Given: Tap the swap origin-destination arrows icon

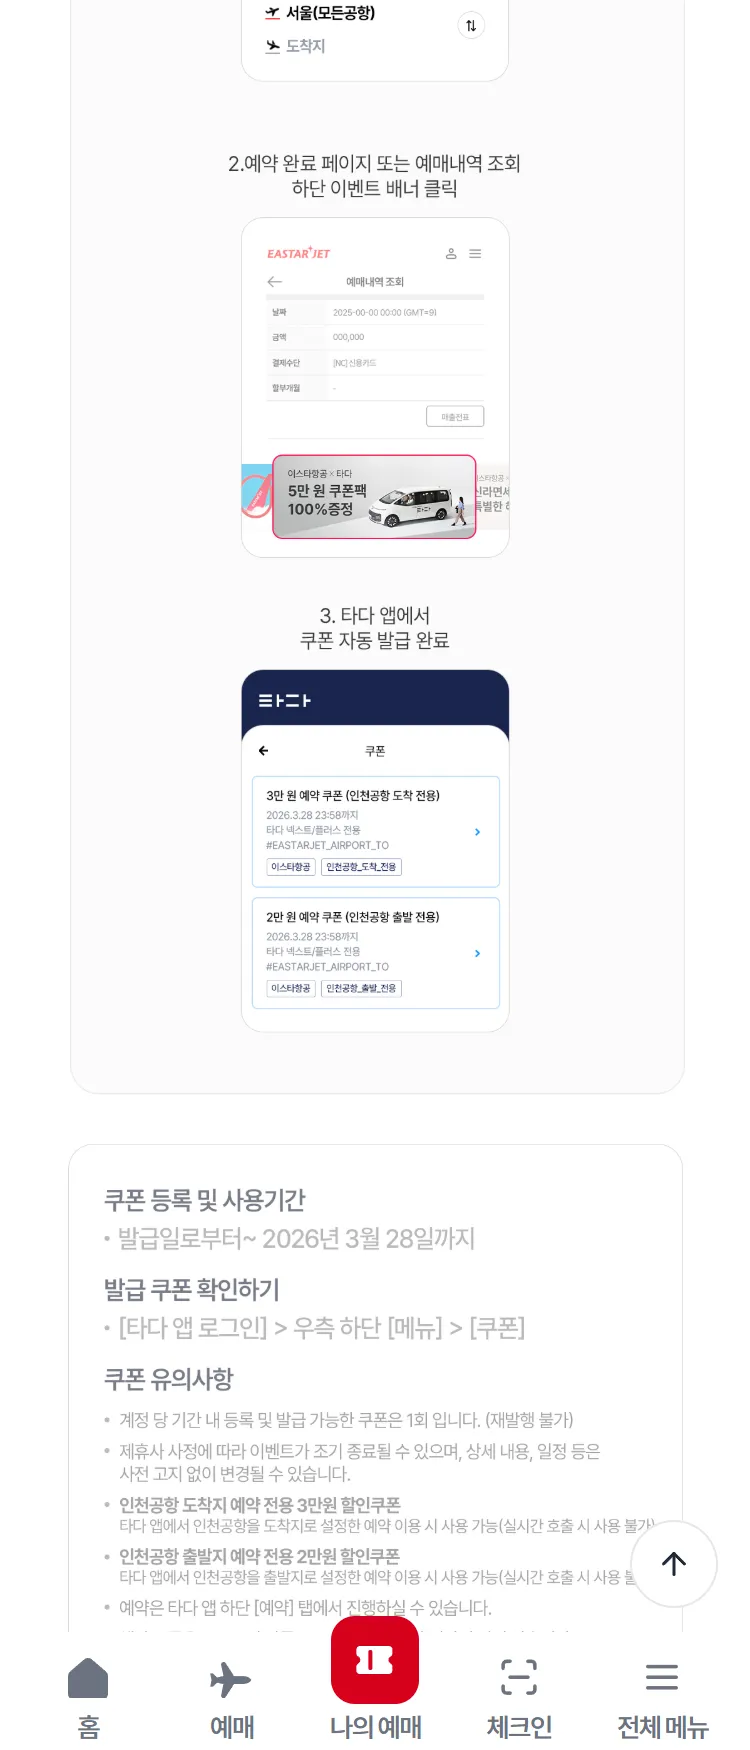Looking at the screenshot, I should 471,26.
